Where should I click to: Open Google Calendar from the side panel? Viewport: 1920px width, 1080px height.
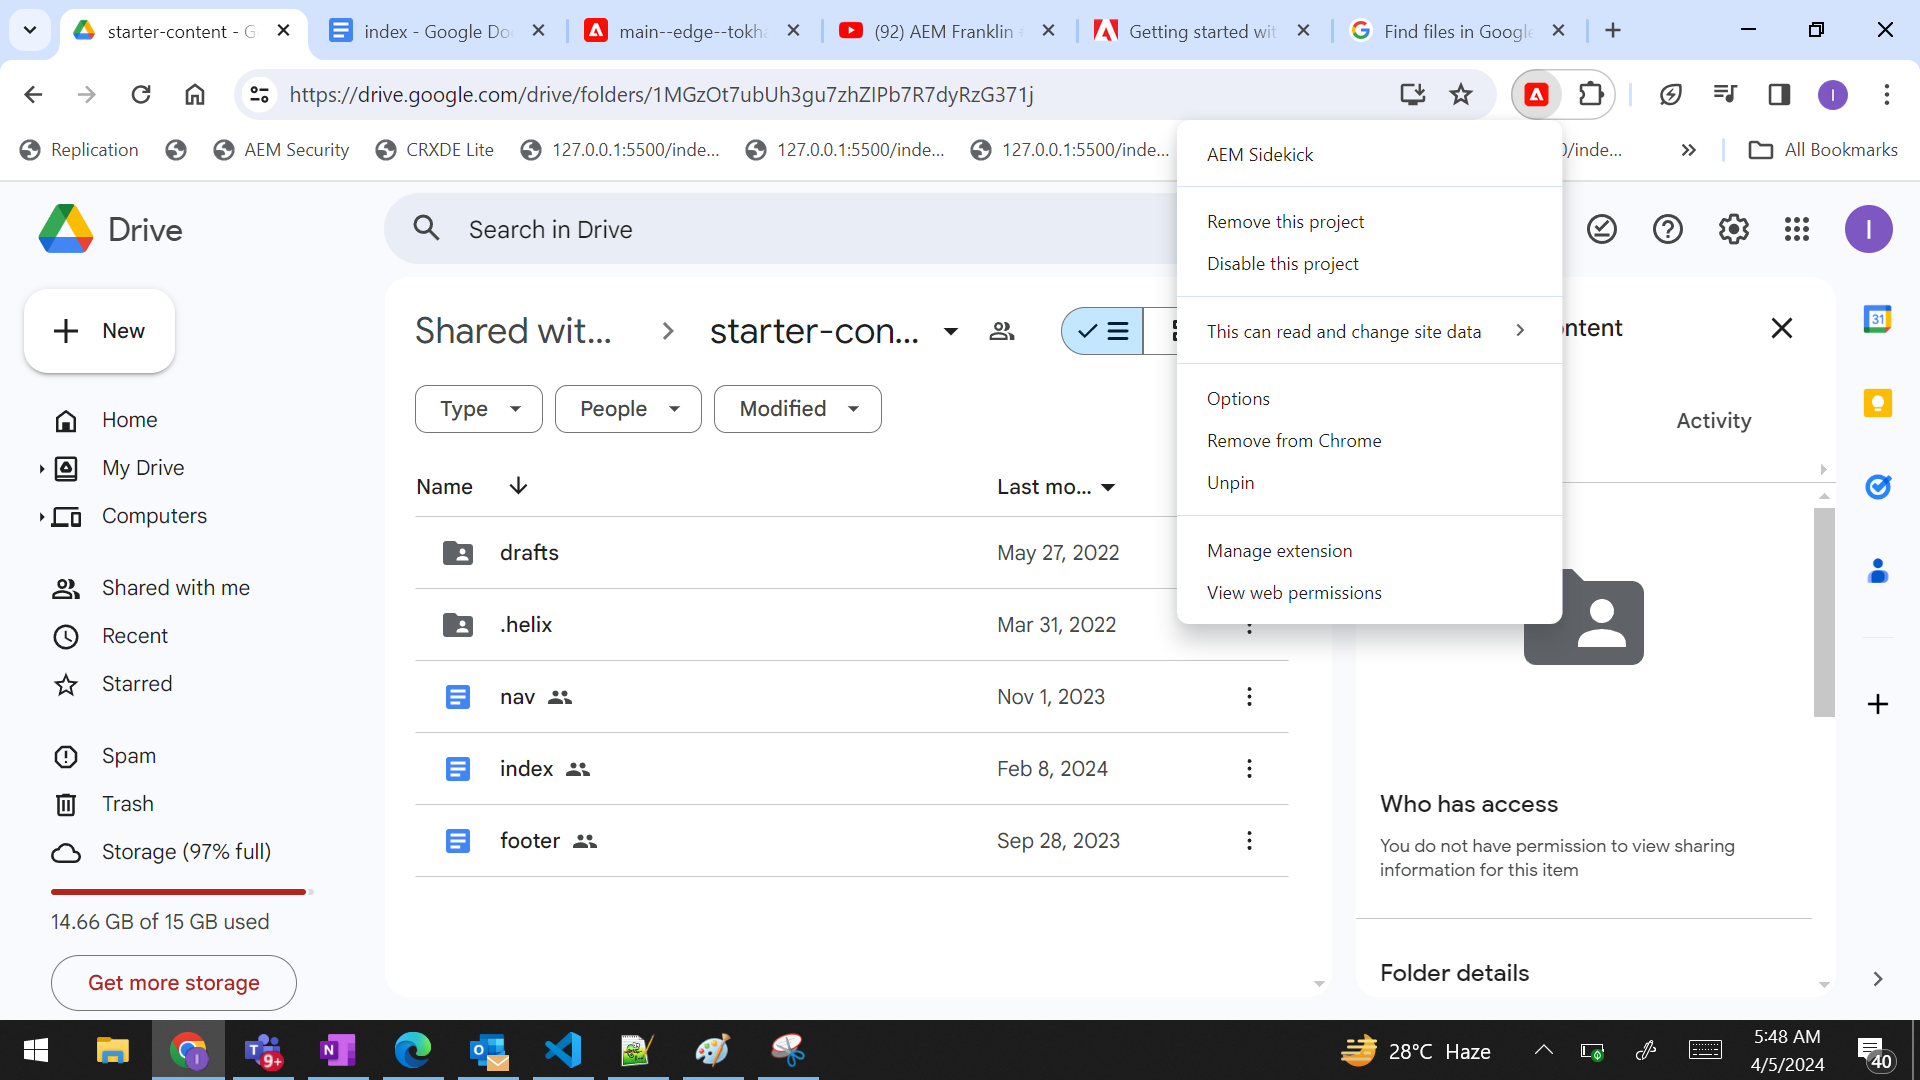pyautogui.click(x=1879, y=318)
